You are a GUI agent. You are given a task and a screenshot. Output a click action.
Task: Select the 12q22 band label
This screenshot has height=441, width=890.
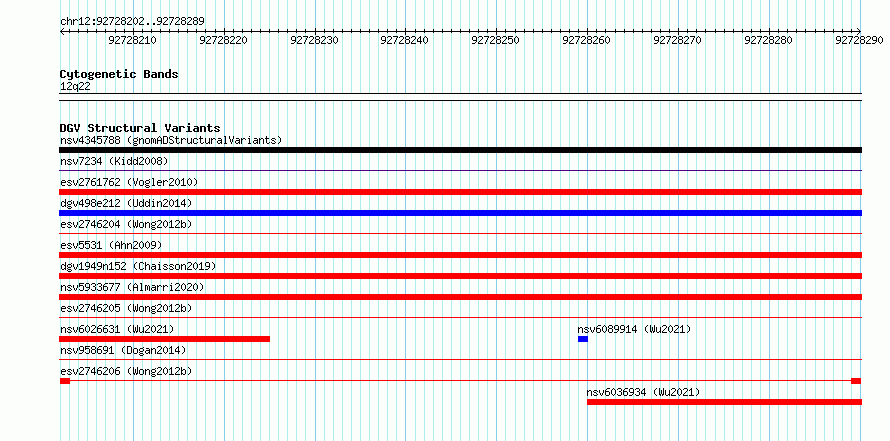tap(75, 87)
